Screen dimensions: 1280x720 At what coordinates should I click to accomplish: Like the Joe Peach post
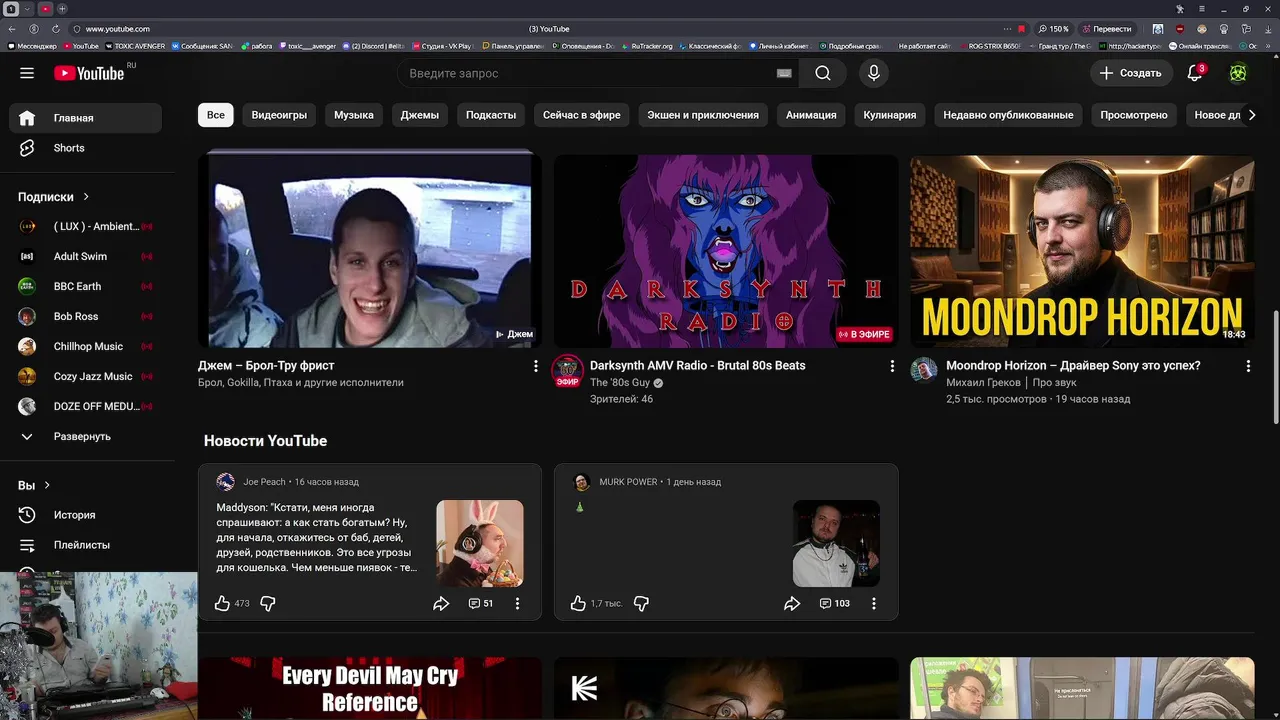click(x=222, y=603)
